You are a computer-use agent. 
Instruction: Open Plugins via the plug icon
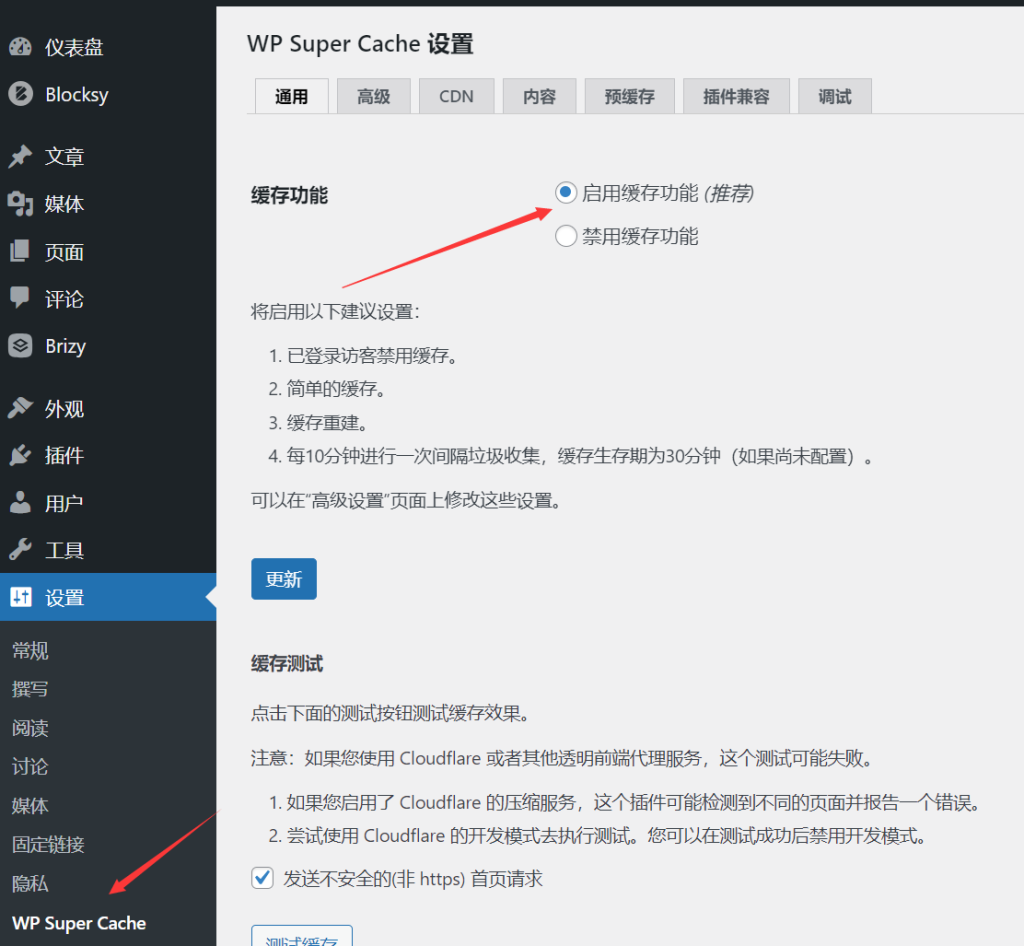pos(20,456)
